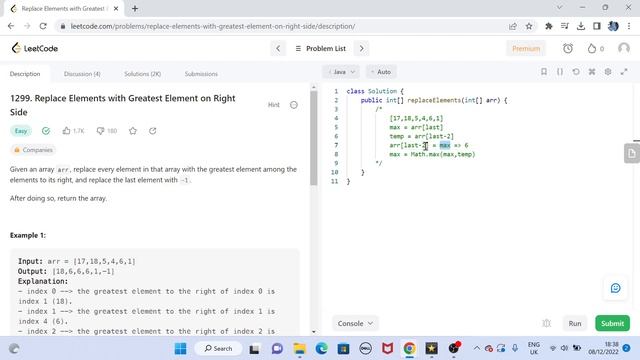
Task: Click the LeetCode logo
Action: pyautogui.click(x=35, y=48)
